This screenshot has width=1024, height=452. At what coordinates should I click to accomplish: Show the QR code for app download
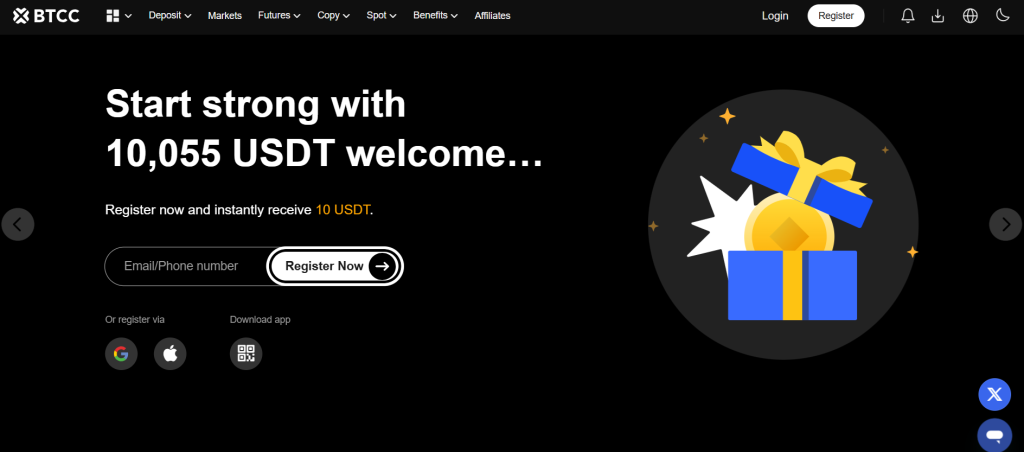coord(246,354)
